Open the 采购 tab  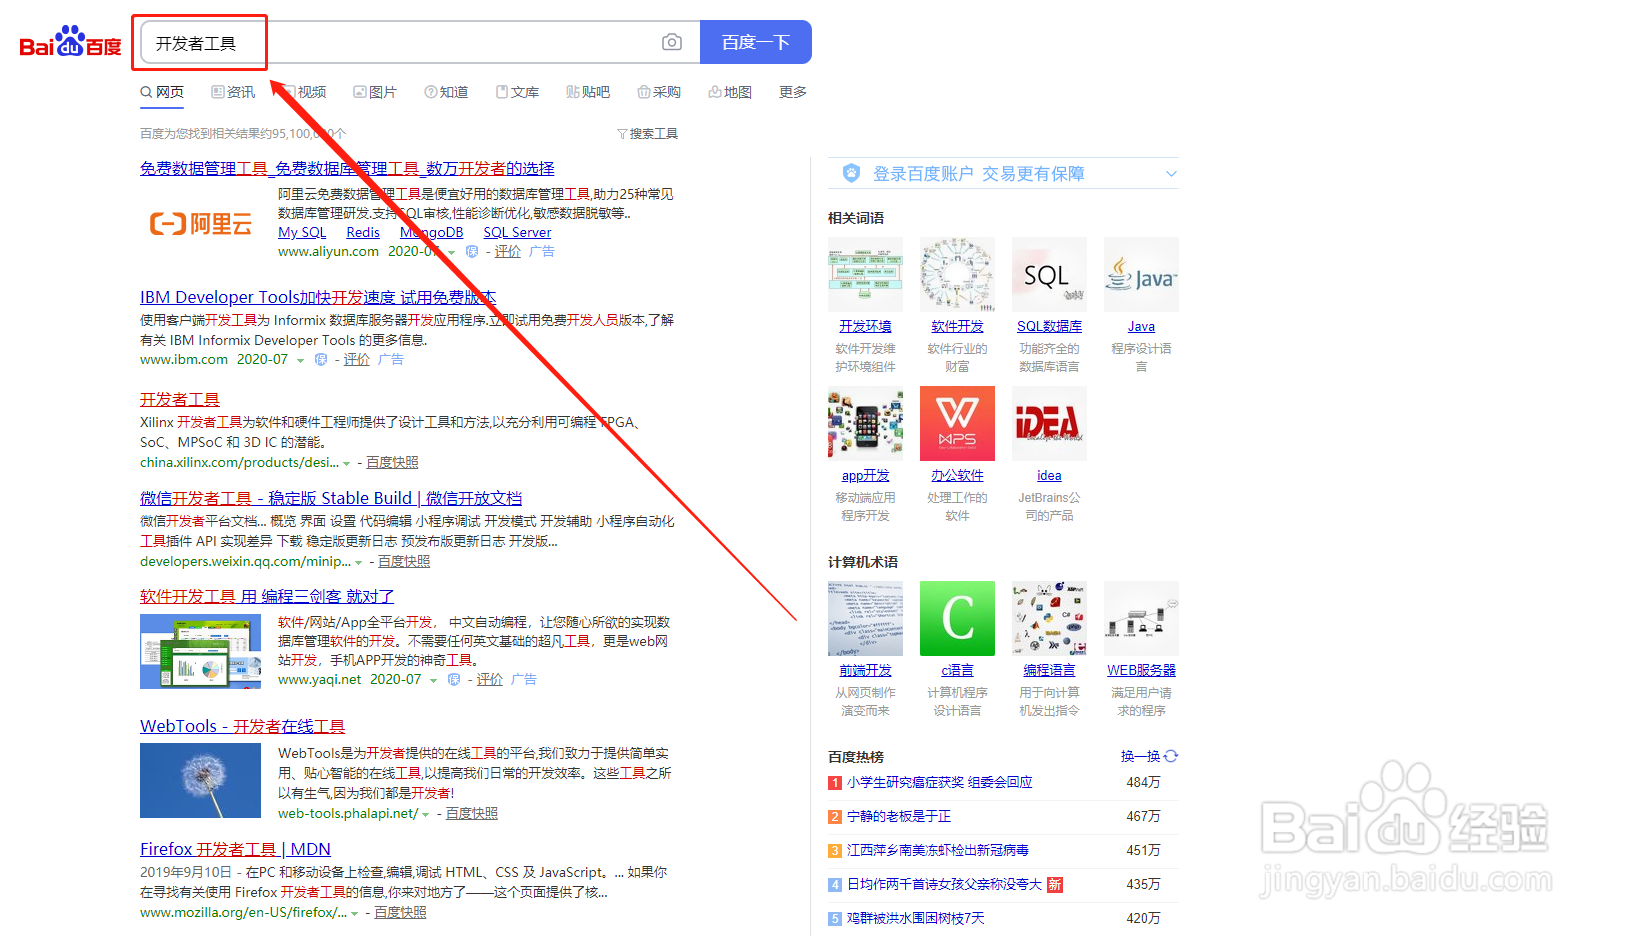pyautogui.click(x=659, y=92)
